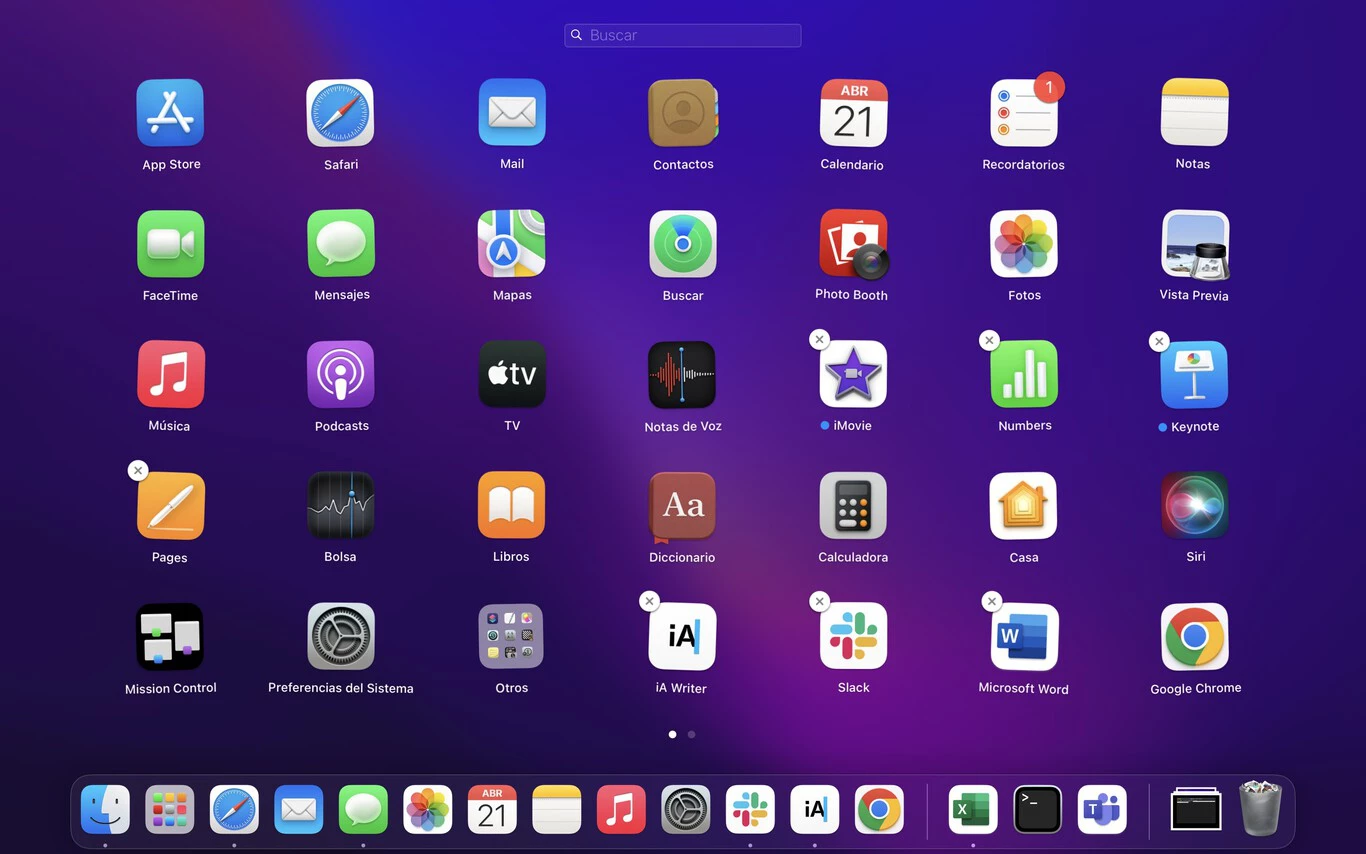Launch Música from the Launchpad grid

[x=170, y=374]
